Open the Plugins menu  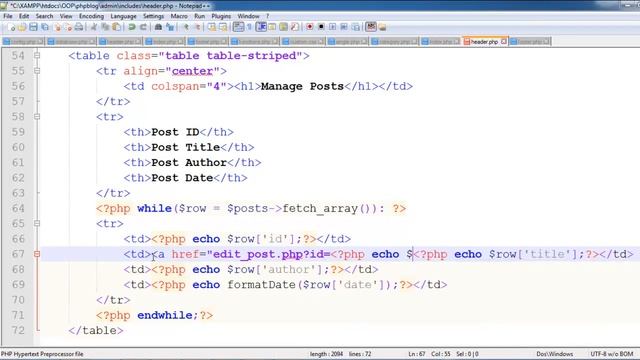[x=221, y=16]
